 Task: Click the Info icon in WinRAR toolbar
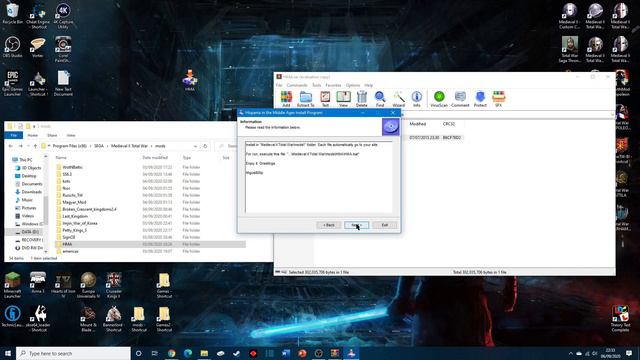coord(416,99)
